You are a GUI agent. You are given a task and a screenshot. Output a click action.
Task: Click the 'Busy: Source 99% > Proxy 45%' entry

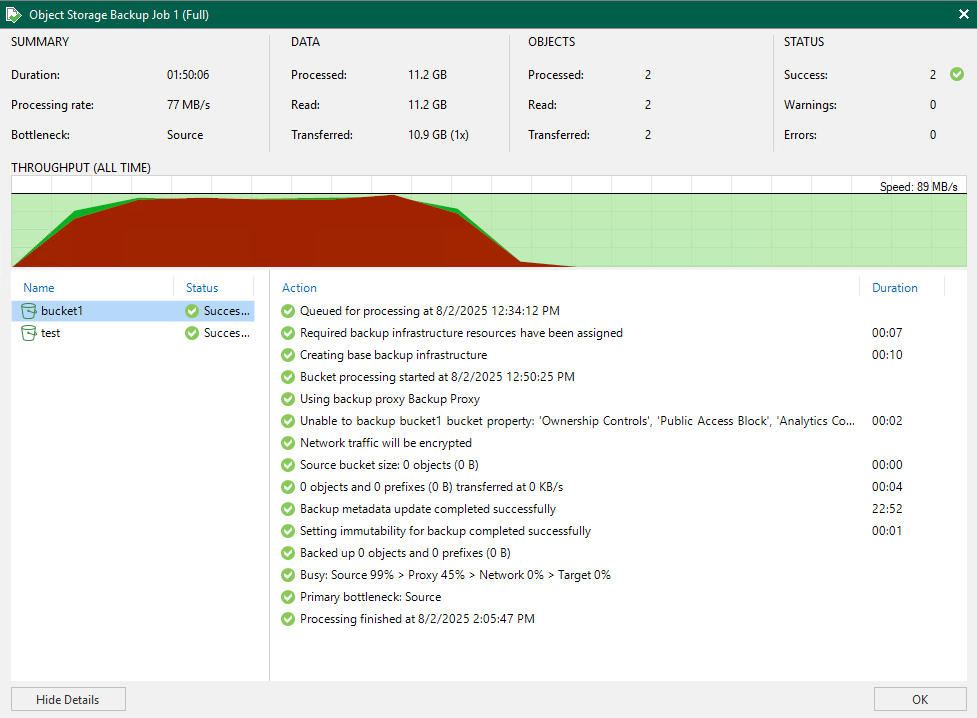pyautogui.click(x=455, y=575)
